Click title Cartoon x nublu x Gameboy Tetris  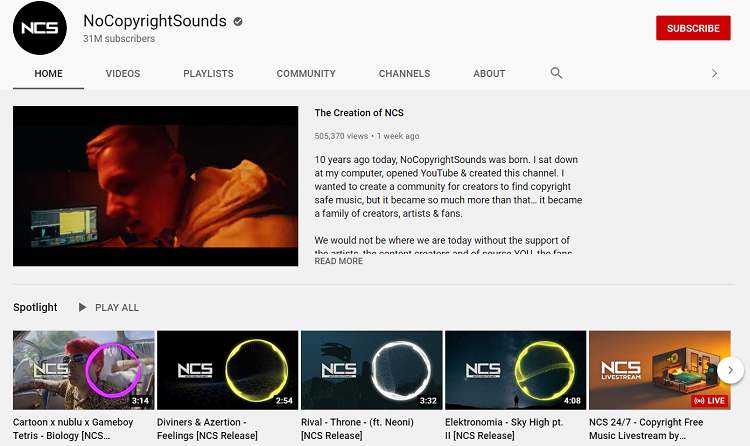[73, 429]
